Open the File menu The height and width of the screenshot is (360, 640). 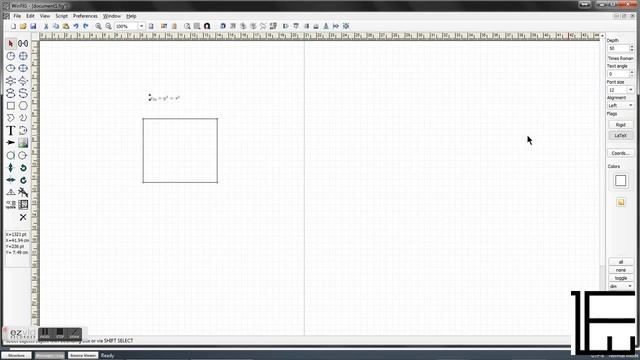tap(17, 16)
